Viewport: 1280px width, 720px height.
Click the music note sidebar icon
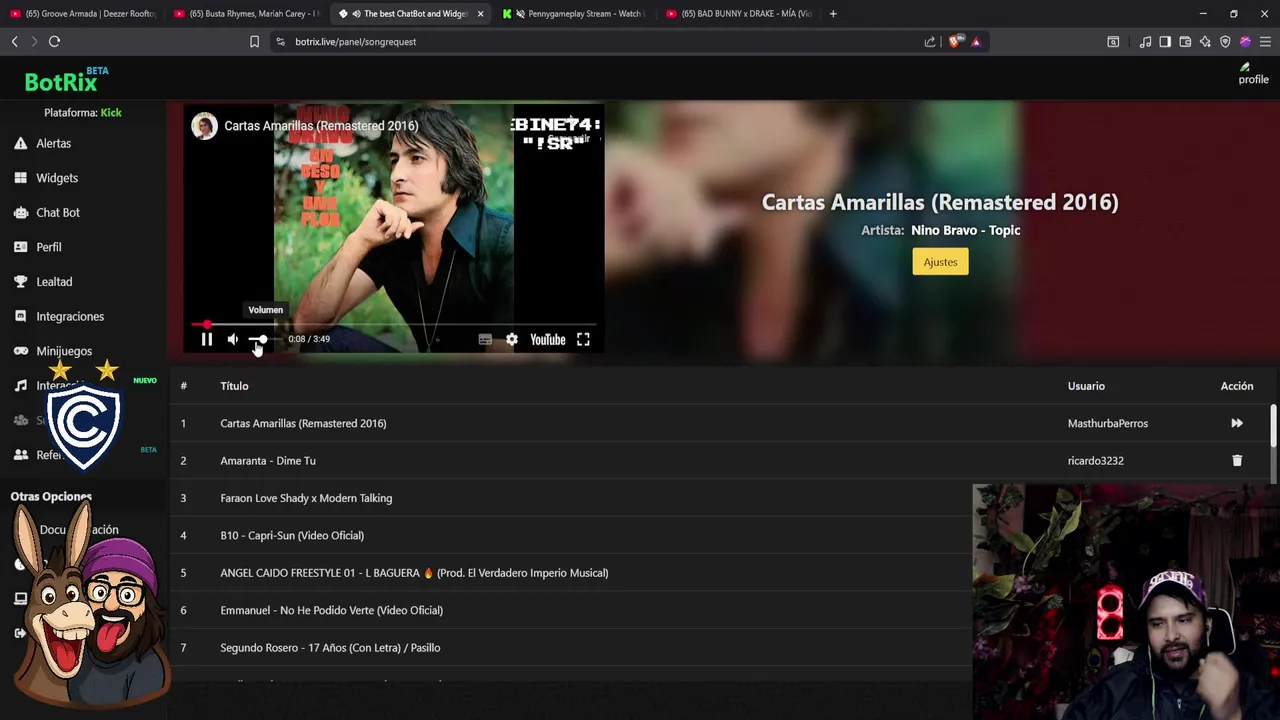[20, 385]
